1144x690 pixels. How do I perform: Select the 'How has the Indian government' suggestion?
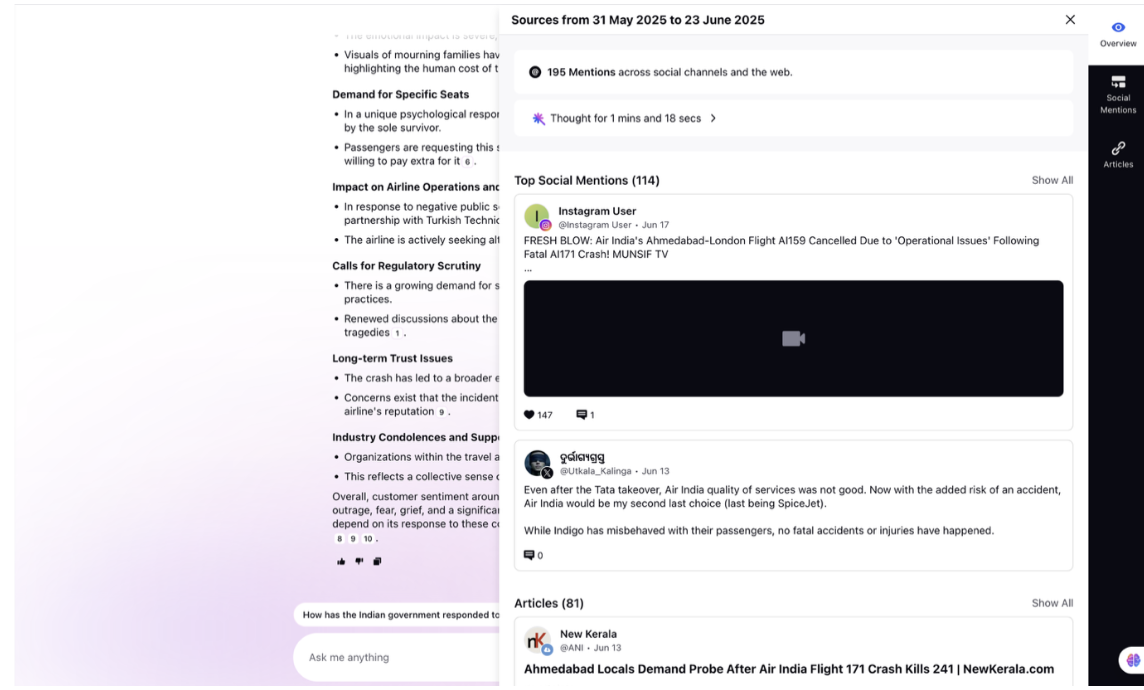398,615
